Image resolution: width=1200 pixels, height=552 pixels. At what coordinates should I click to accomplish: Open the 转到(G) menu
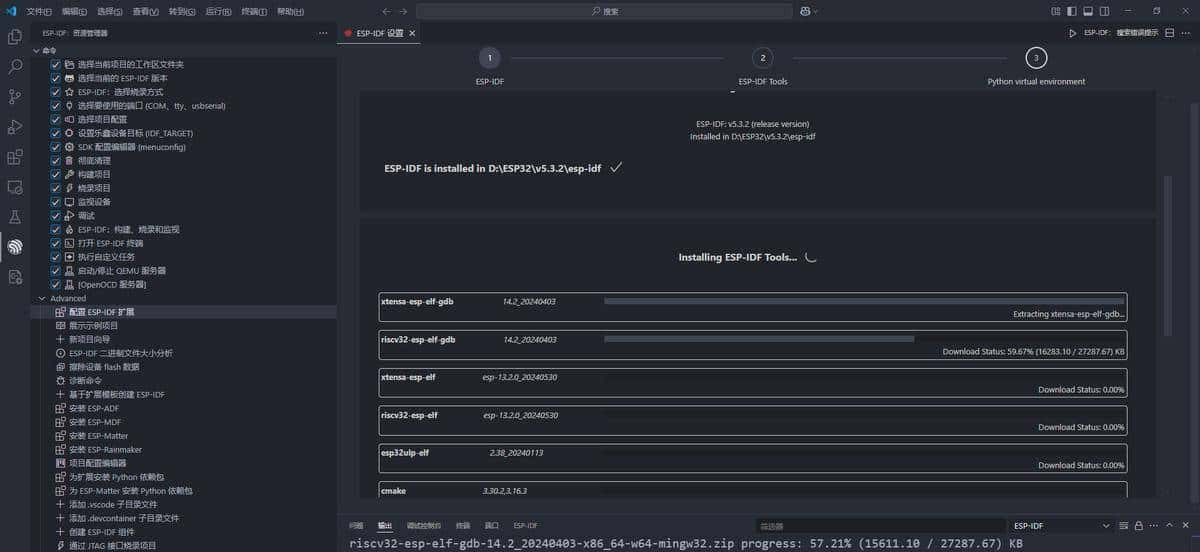click(182, 11)
